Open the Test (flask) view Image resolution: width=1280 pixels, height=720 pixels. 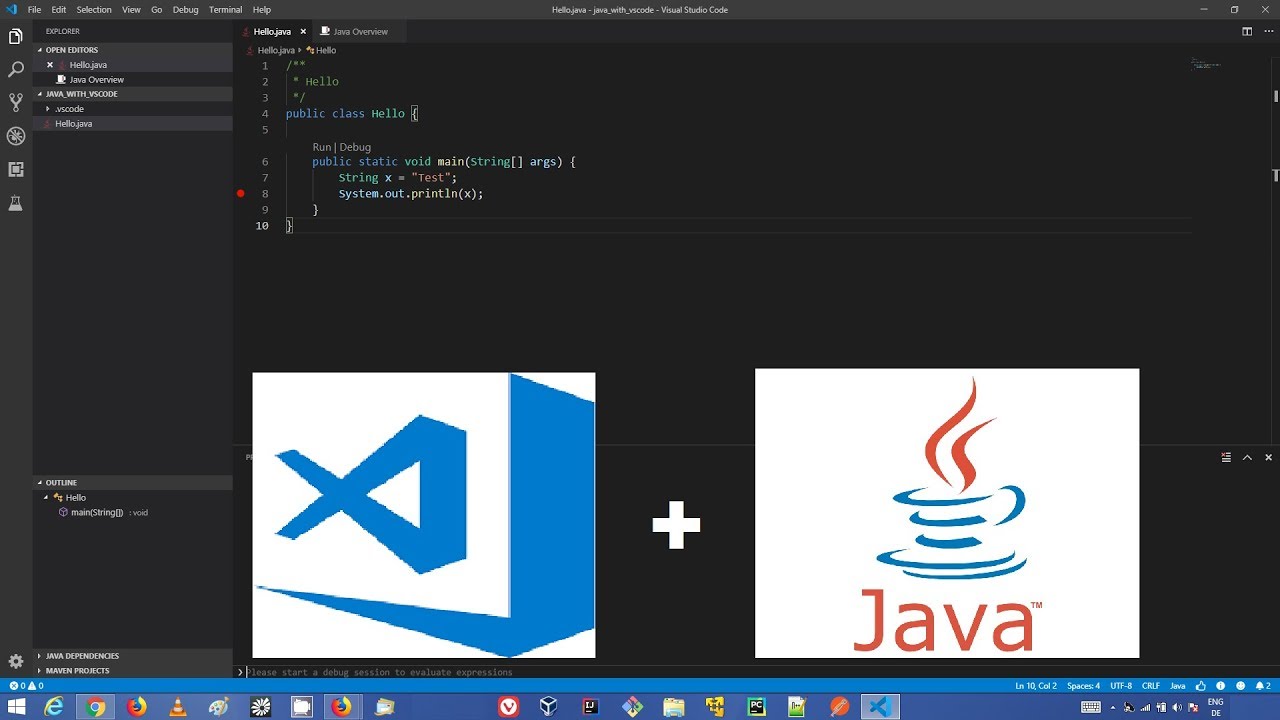pyautogui.click(x=16, y=203)
